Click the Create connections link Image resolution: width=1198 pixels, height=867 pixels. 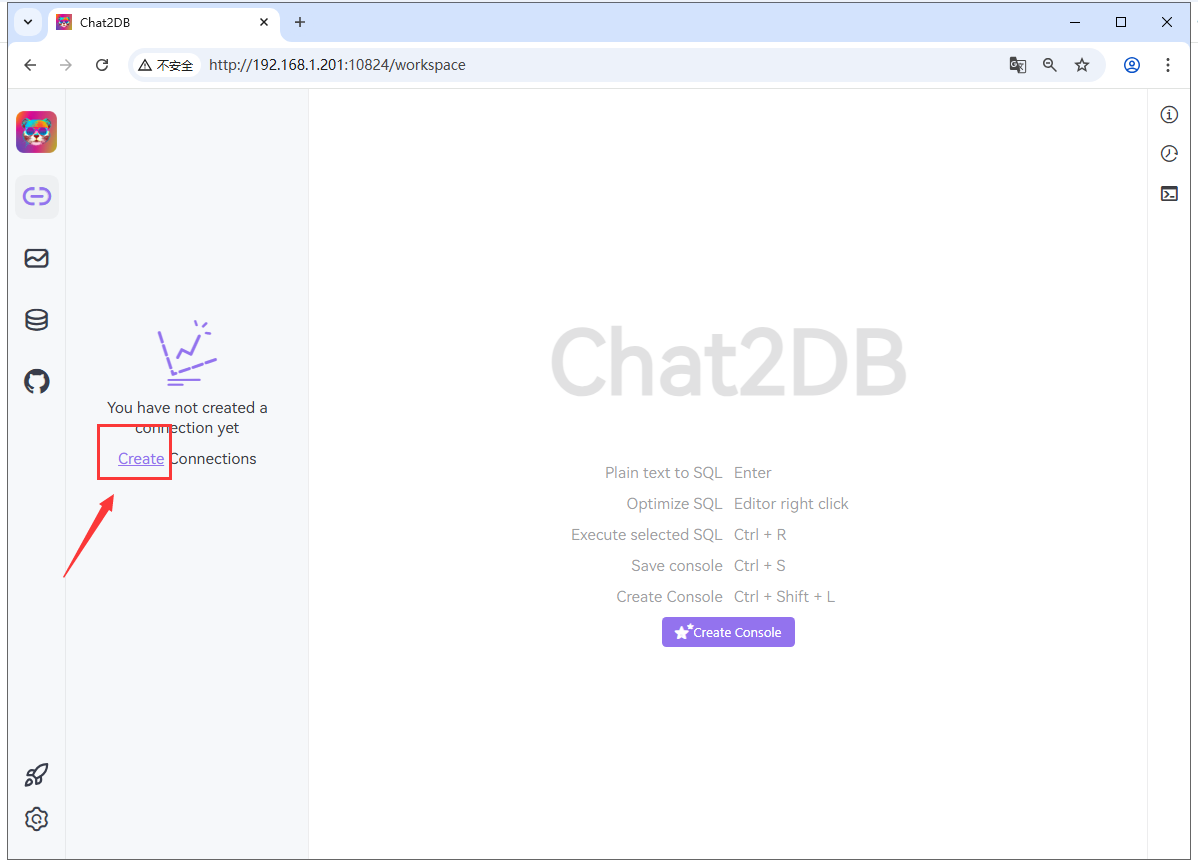click(x=141, y=458)
